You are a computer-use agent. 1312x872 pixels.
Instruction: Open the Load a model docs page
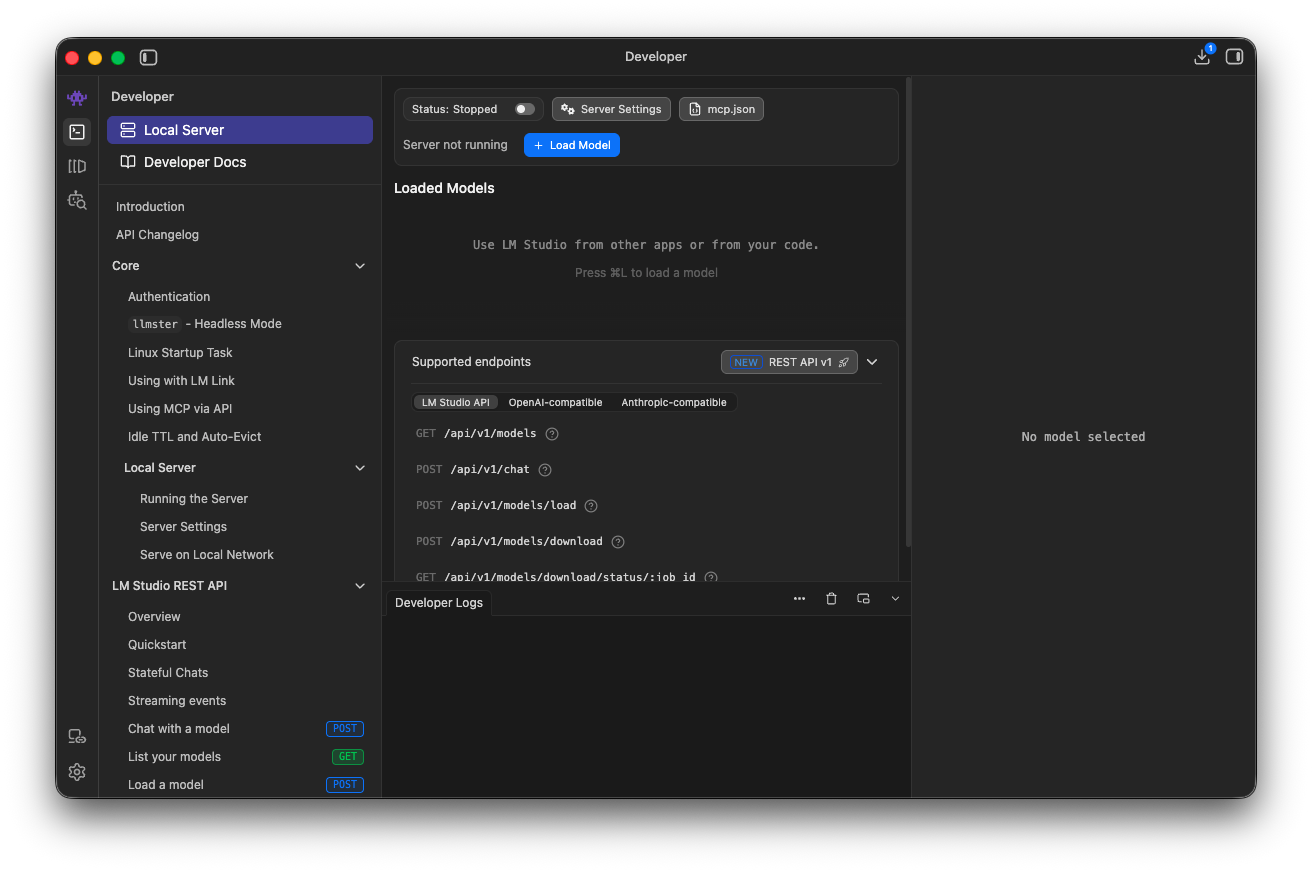(x=166, y=785)
